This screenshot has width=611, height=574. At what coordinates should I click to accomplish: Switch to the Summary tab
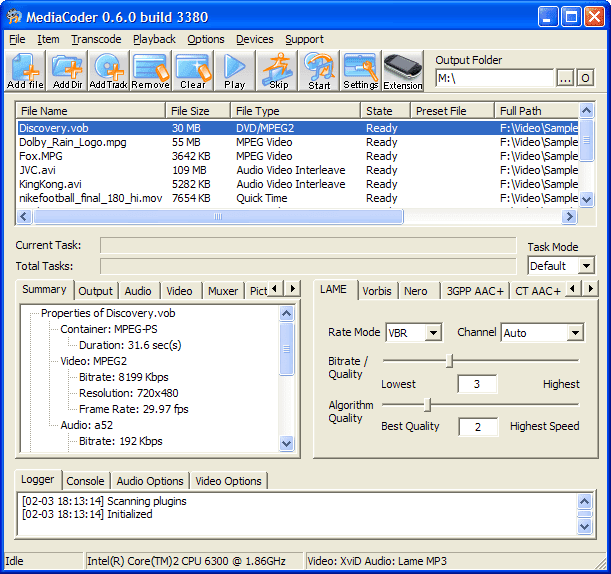(x=44, y=290)
